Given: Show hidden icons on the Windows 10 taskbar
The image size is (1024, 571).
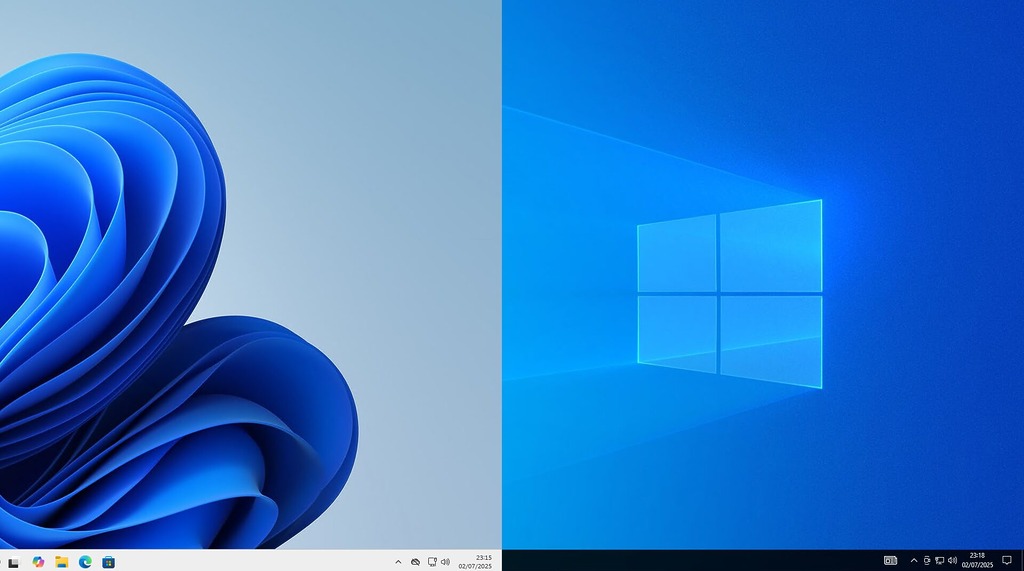Looking at the screenshot, I should 914,561.
